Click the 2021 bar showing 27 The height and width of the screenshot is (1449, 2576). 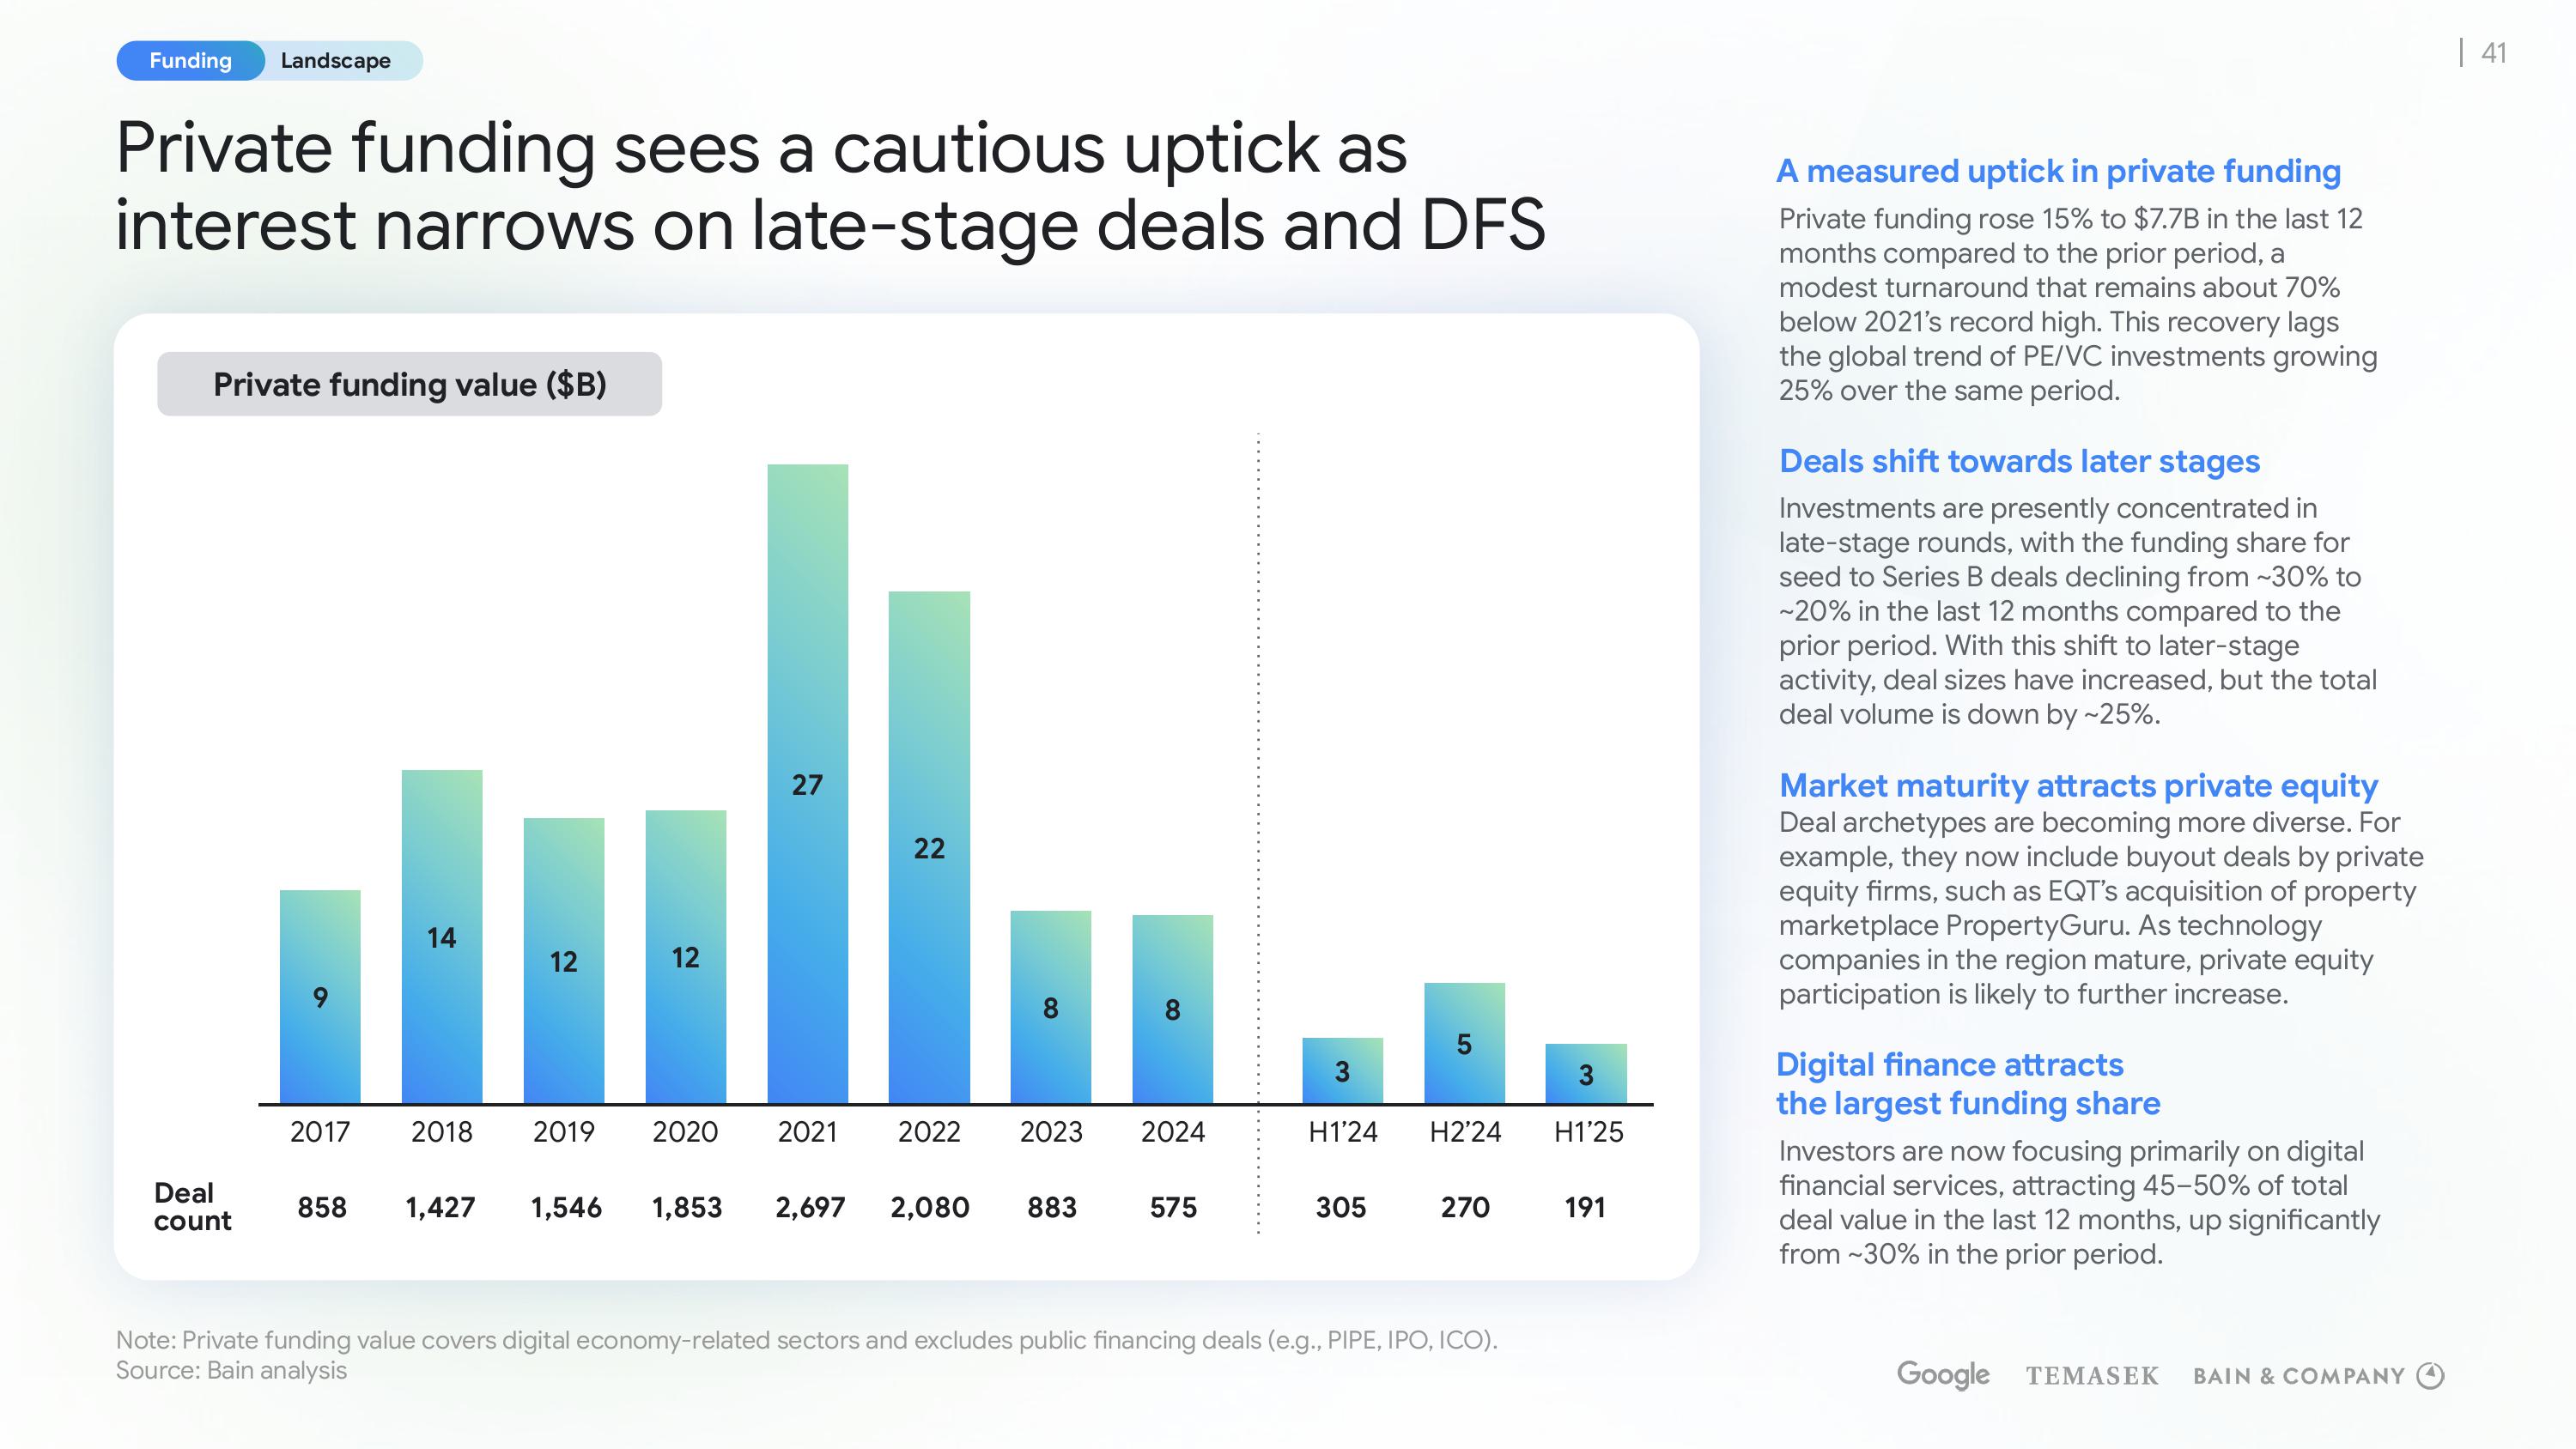tap(807, 783)
